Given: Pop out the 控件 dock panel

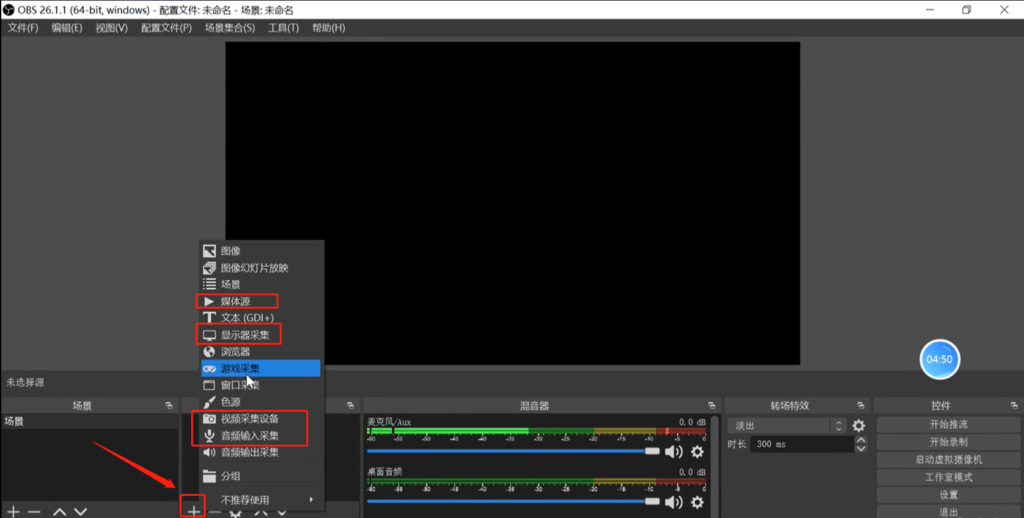Looking at the screenshot, I should point(1014,406).
